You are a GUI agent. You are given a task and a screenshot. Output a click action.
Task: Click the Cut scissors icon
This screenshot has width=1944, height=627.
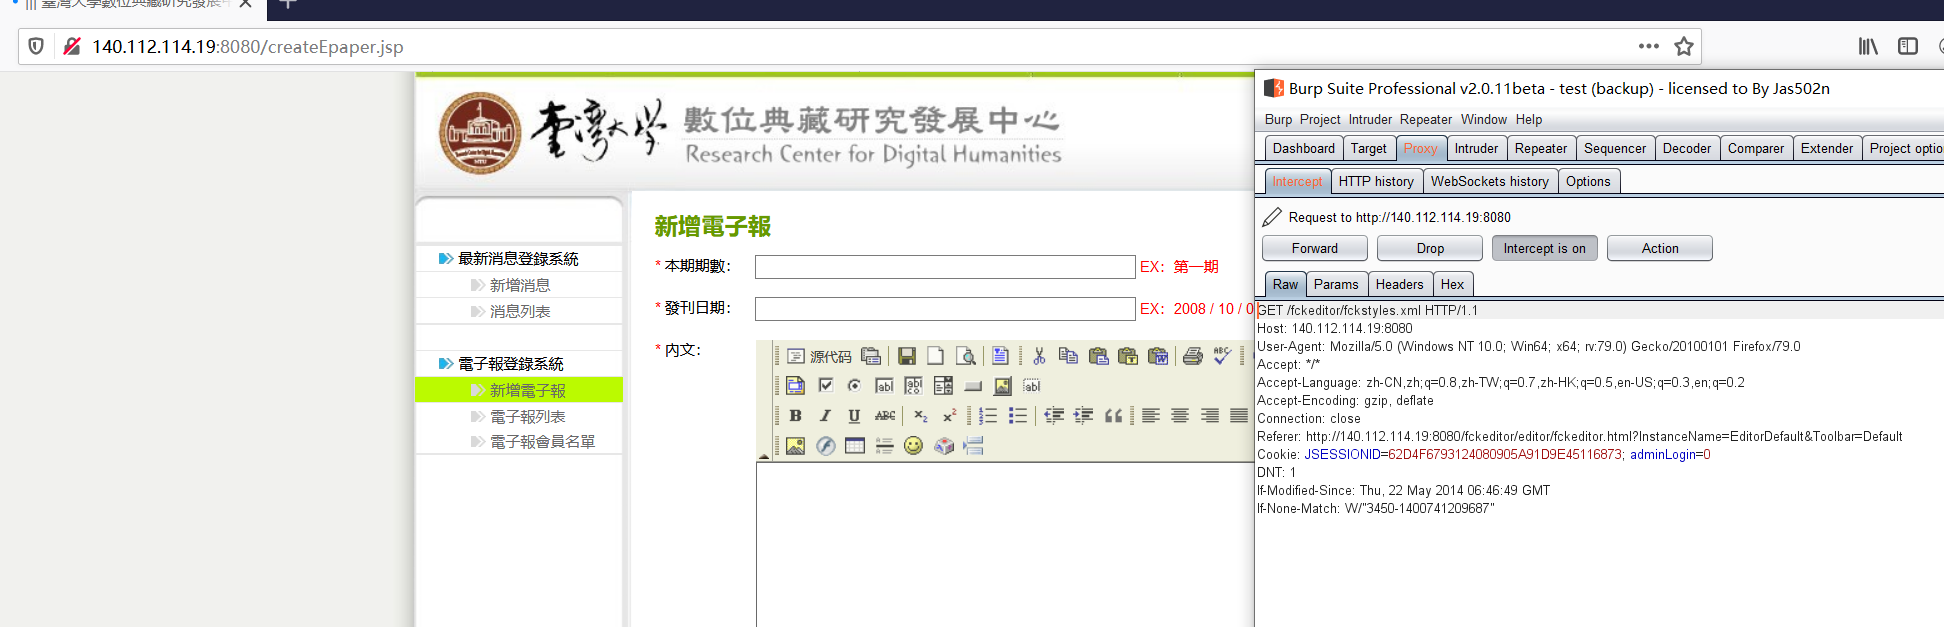1039,356
